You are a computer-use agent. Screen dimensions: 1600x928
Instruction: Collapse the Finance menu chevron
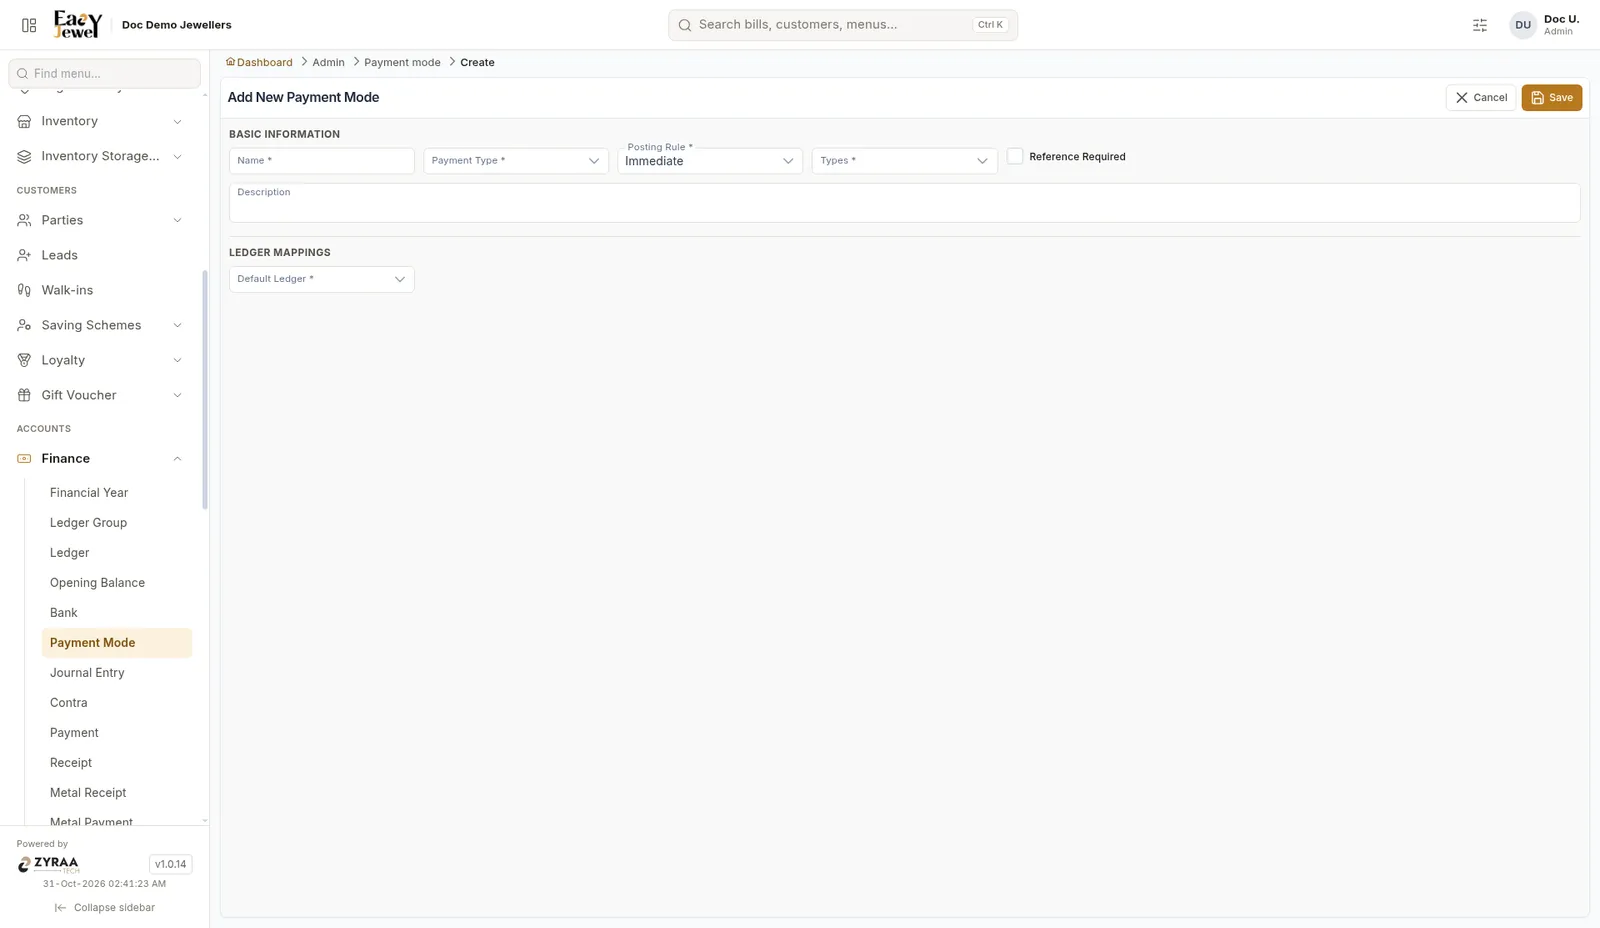(x=178, y=459)
